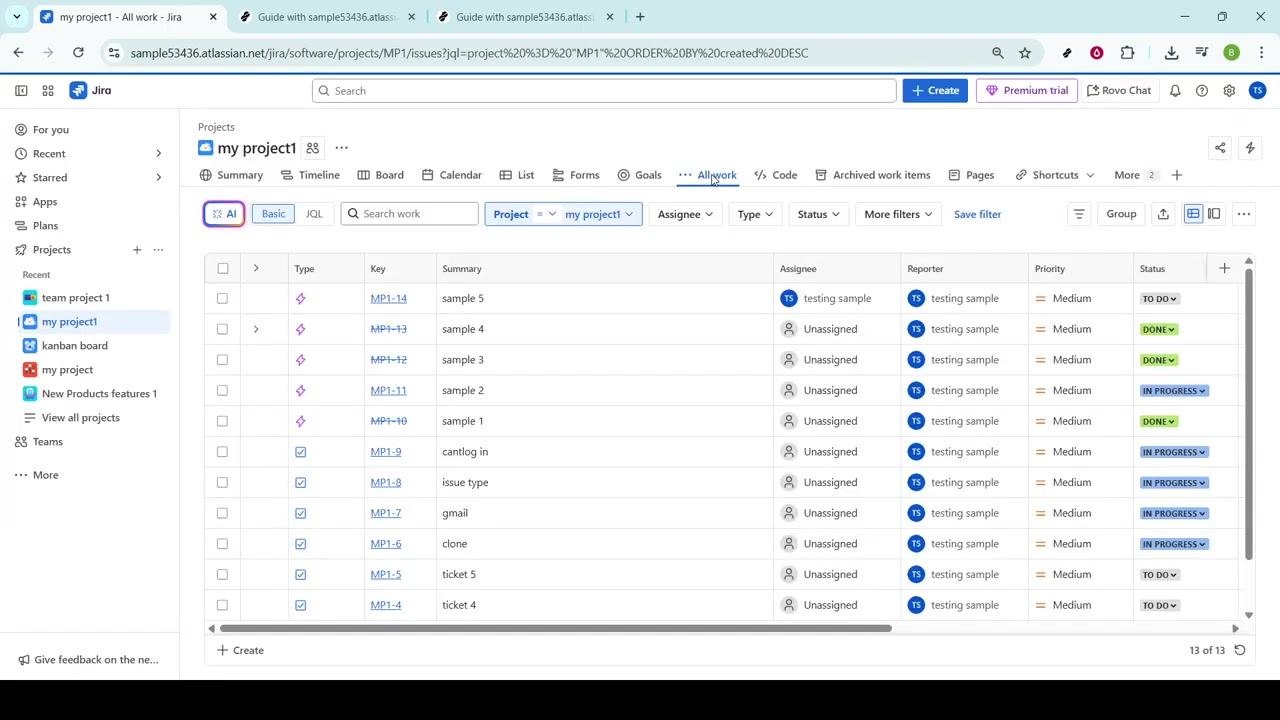Image resolution: width=1280 pixels, height=720 pixels.
Task: Click the export issues icon
Action: (x=1163, y=214)
